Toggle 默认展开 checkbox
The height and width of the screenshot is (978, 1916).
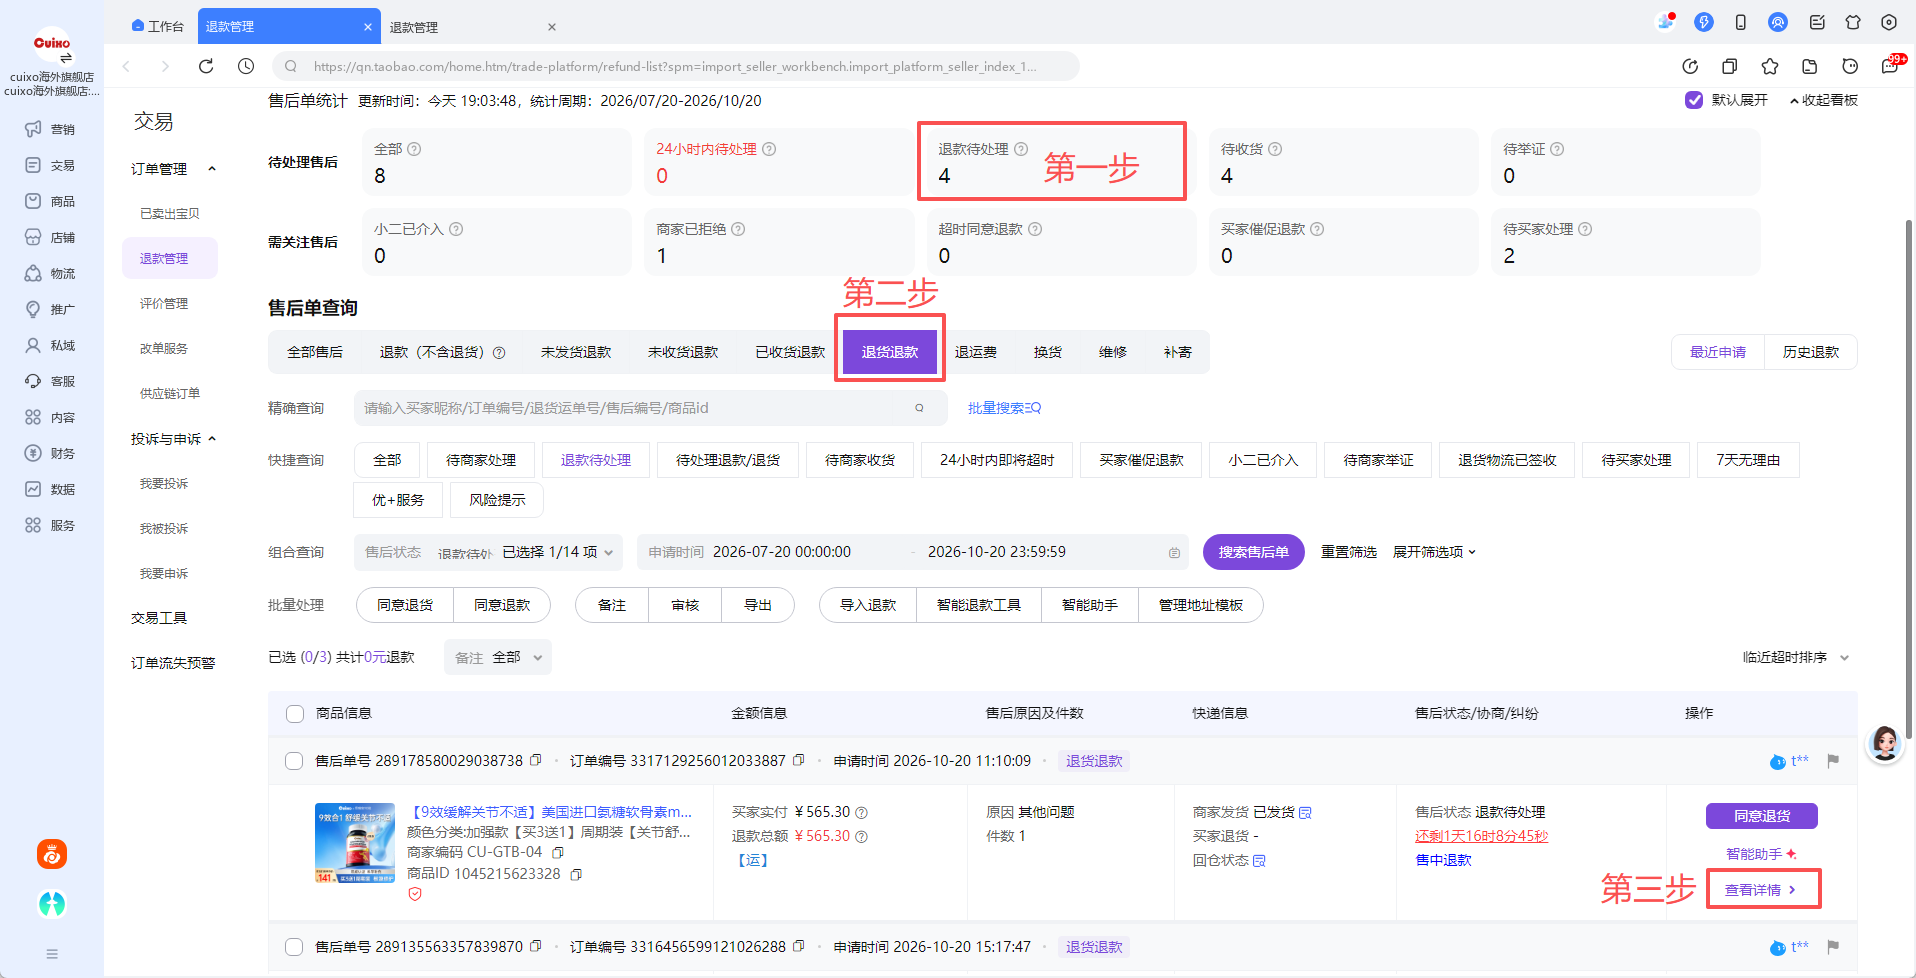coord(1694,100)
